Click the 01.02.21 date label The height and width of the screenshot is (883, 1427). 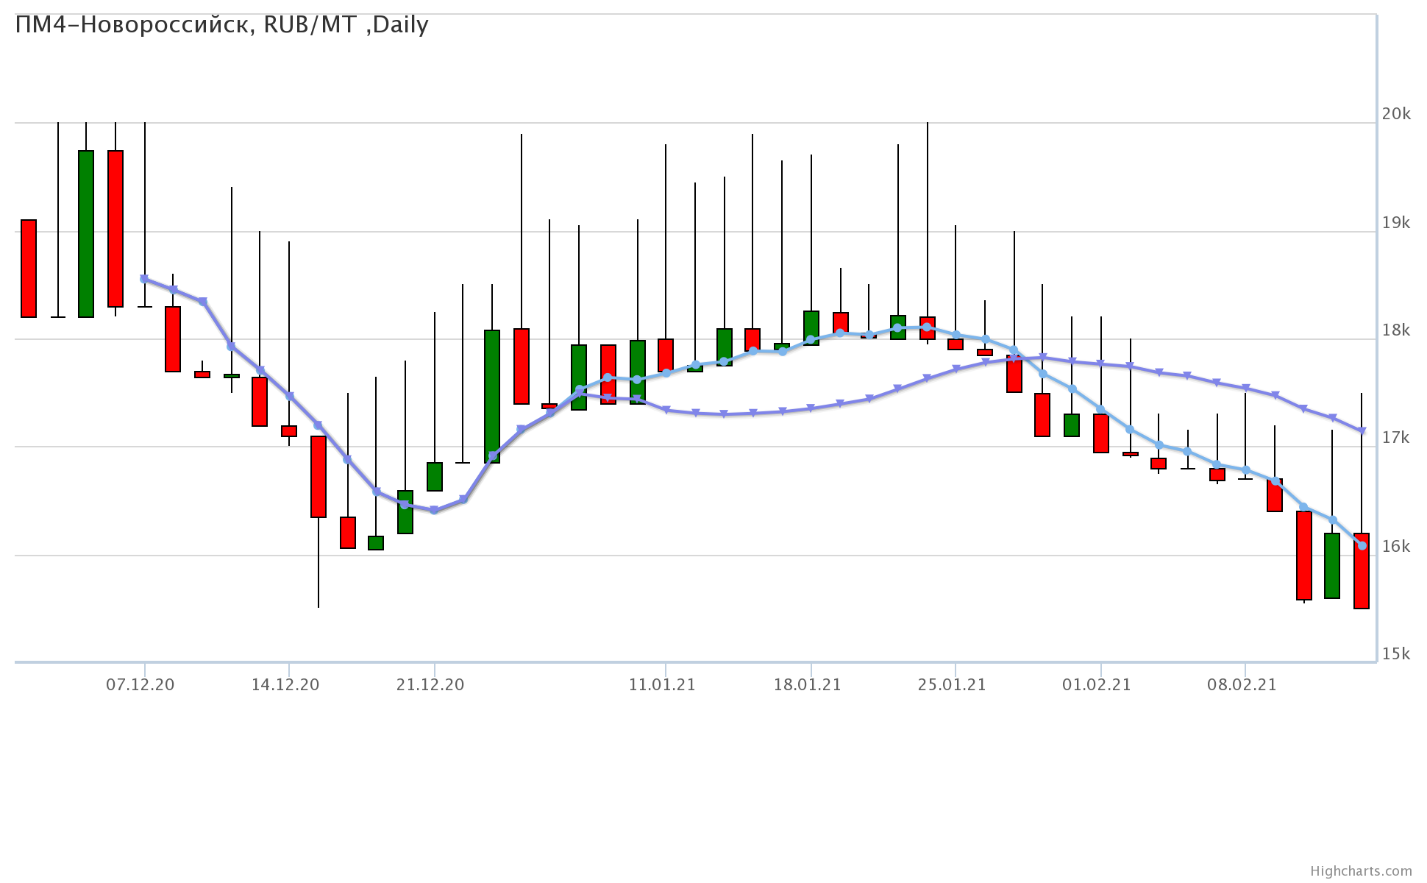pos(1097,685)
